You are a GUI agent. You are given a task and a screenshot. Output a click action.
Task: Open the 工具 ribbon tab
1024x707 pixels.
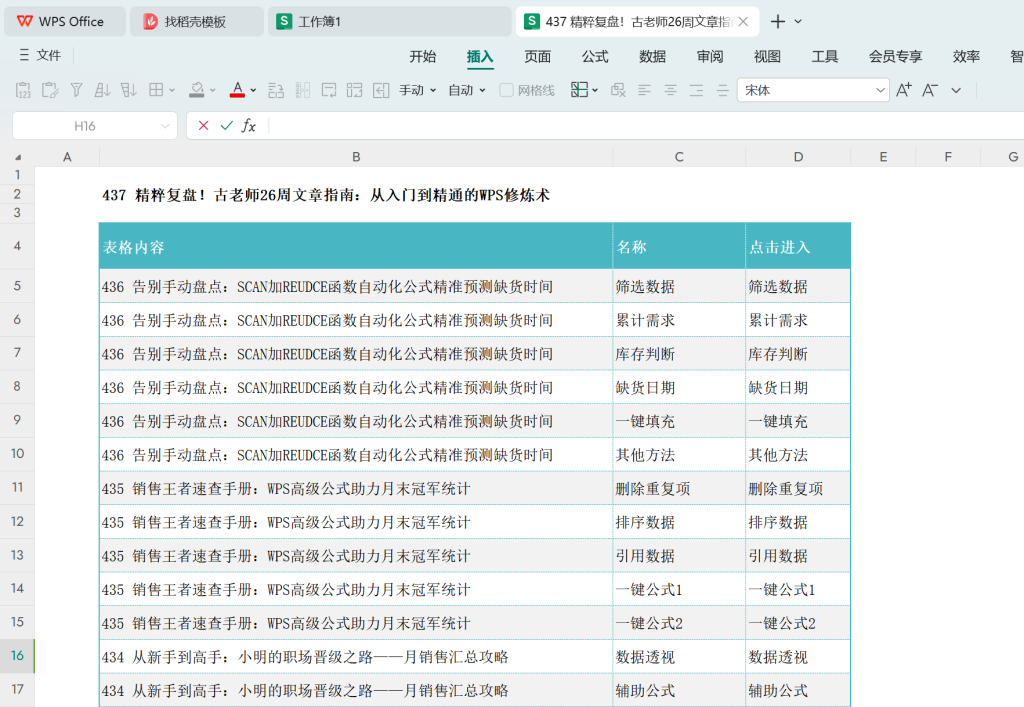pos(825,57)
